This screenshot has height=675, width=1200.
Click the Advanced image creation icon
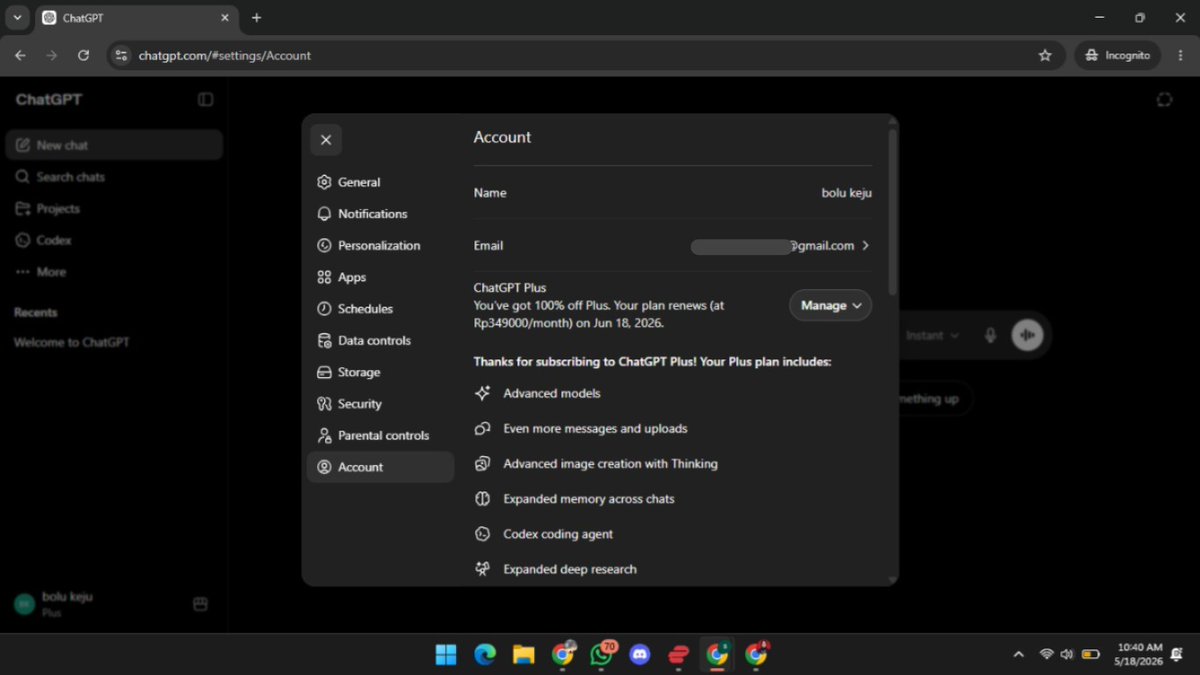click(x=482, y=464)
